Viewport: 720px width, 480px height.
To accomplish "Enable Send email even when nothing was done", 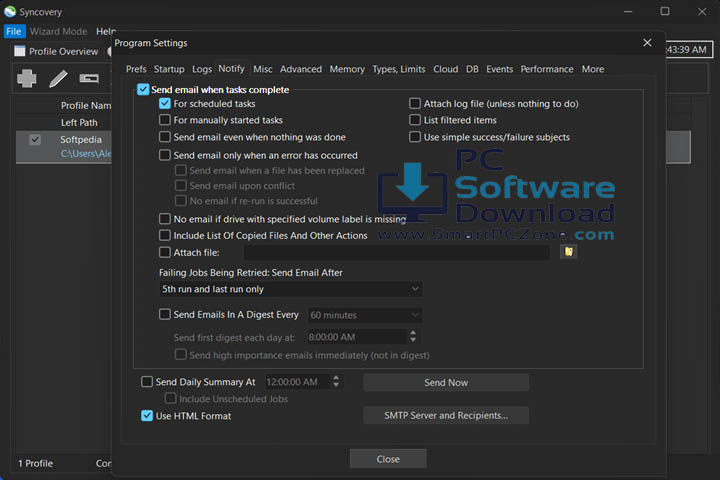I will tap(164, 137).
